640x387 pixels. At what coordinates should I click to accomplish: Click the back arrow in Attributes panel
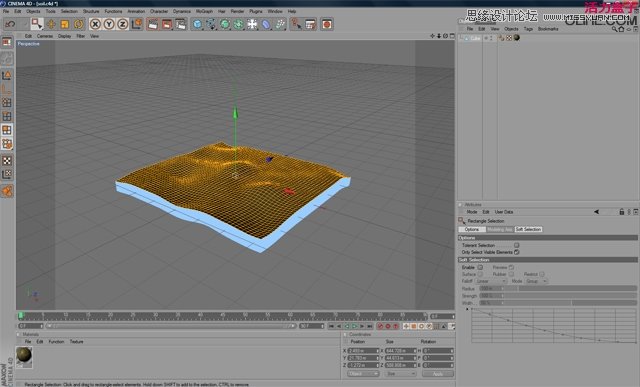coord(596,212)
